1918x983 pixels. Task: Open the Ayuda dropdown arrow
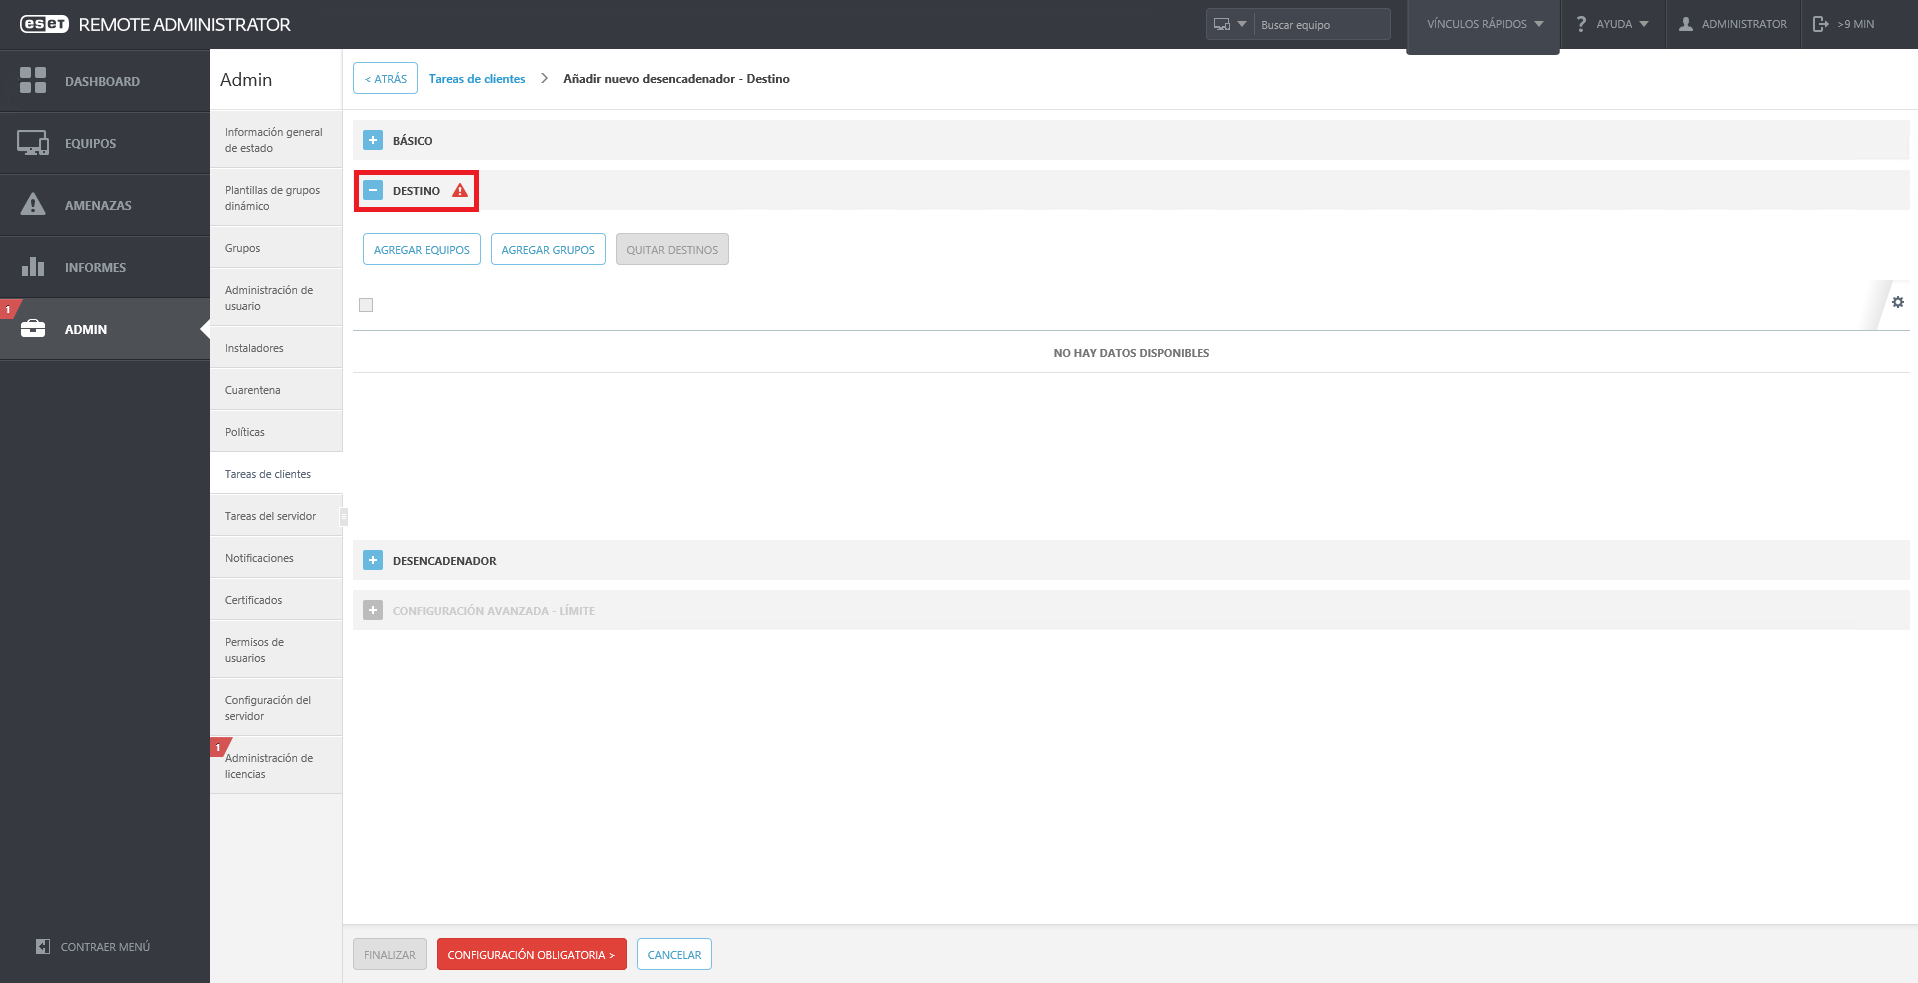(1644, 24)
